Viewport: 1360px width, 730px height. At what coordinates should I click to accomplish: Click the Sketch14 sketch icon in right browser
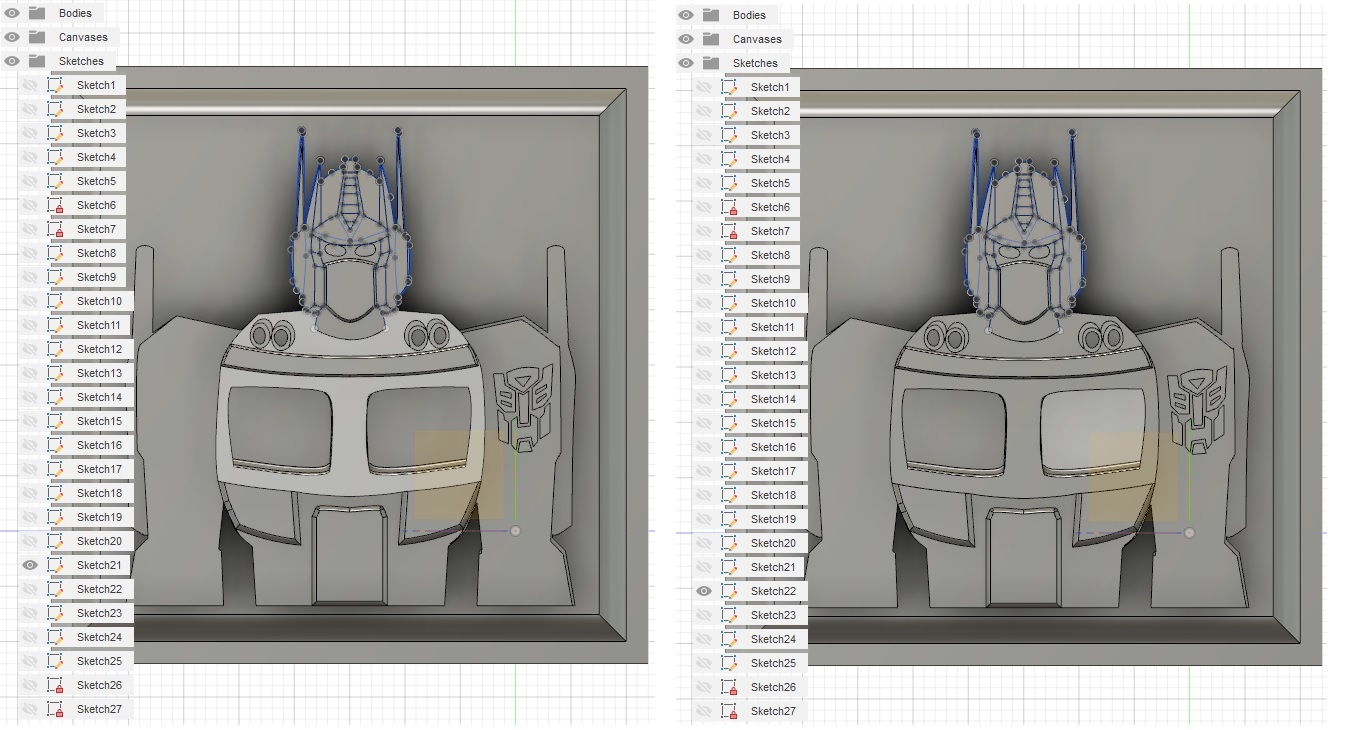731,399
